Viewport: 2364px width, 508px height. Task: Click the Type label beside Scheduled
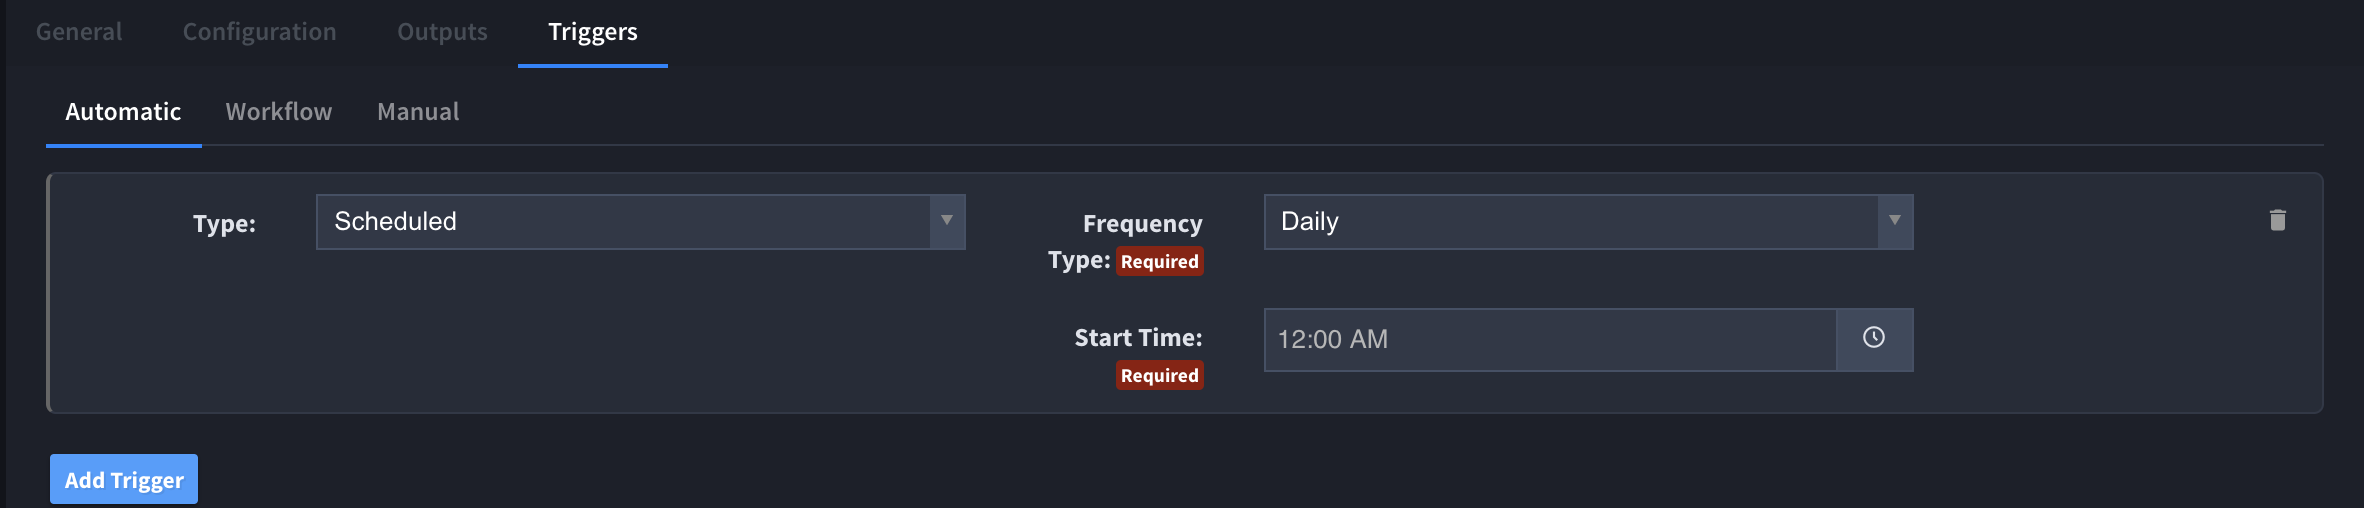(x=224, y=224)
